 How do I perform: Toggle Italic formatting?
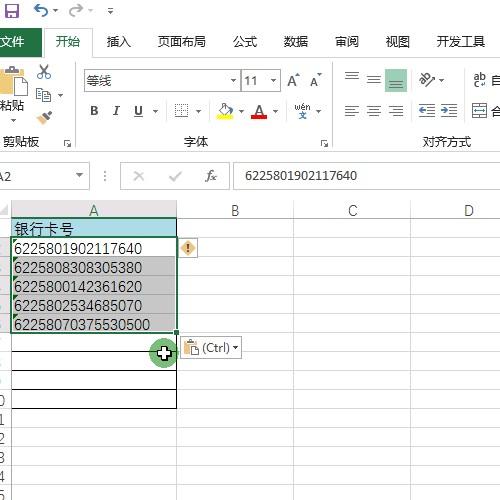116,111
